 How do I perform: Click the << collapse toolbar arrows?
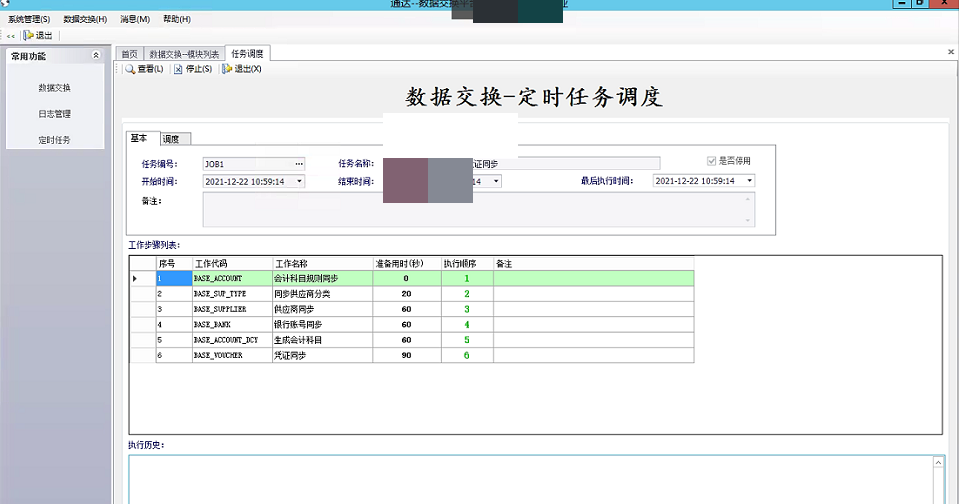(11, 35)
